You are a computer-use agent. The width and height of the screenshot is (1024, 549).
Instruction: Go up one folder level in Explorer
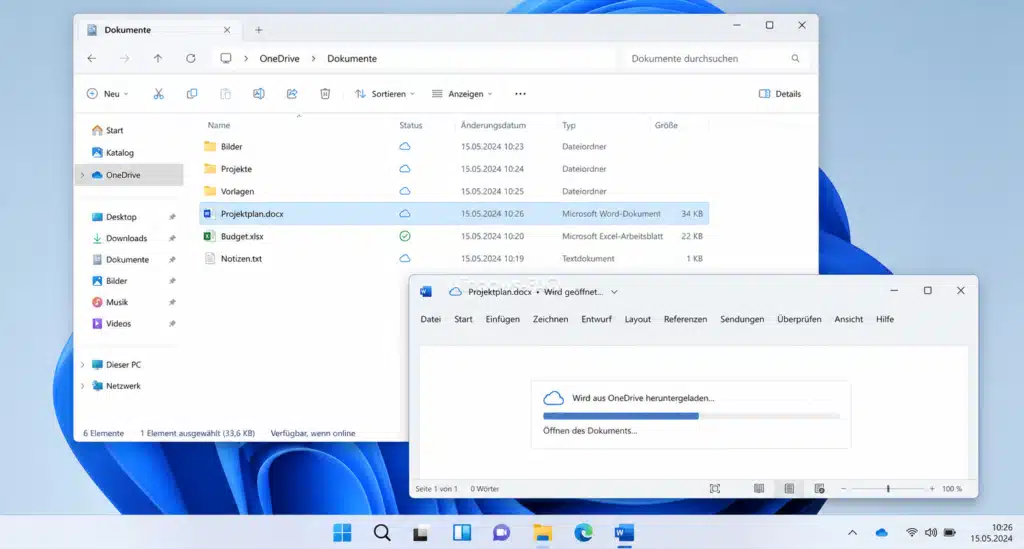coord(158,58)
